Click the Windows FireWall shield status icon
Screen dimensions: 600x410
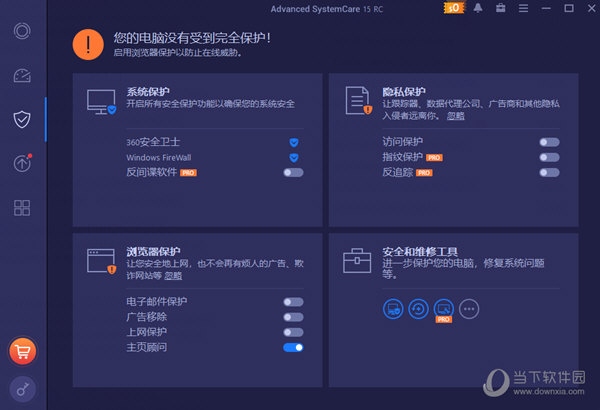[293, 158]
